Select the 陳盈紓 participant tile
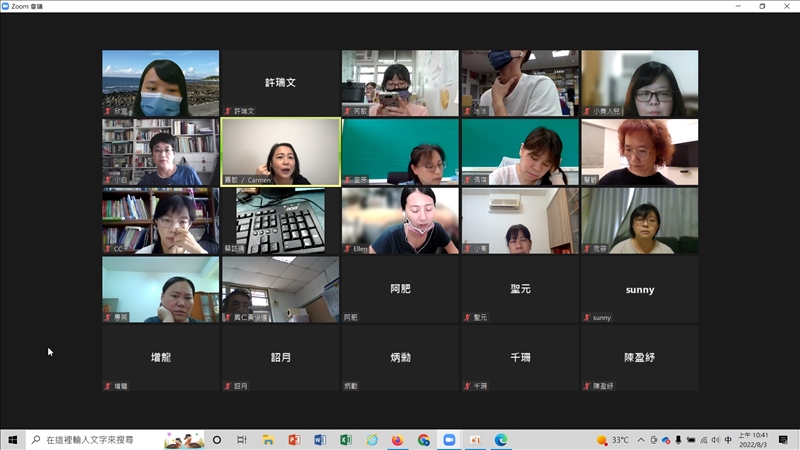This screenshot has width=800, height=450. (x=639, y=358)
